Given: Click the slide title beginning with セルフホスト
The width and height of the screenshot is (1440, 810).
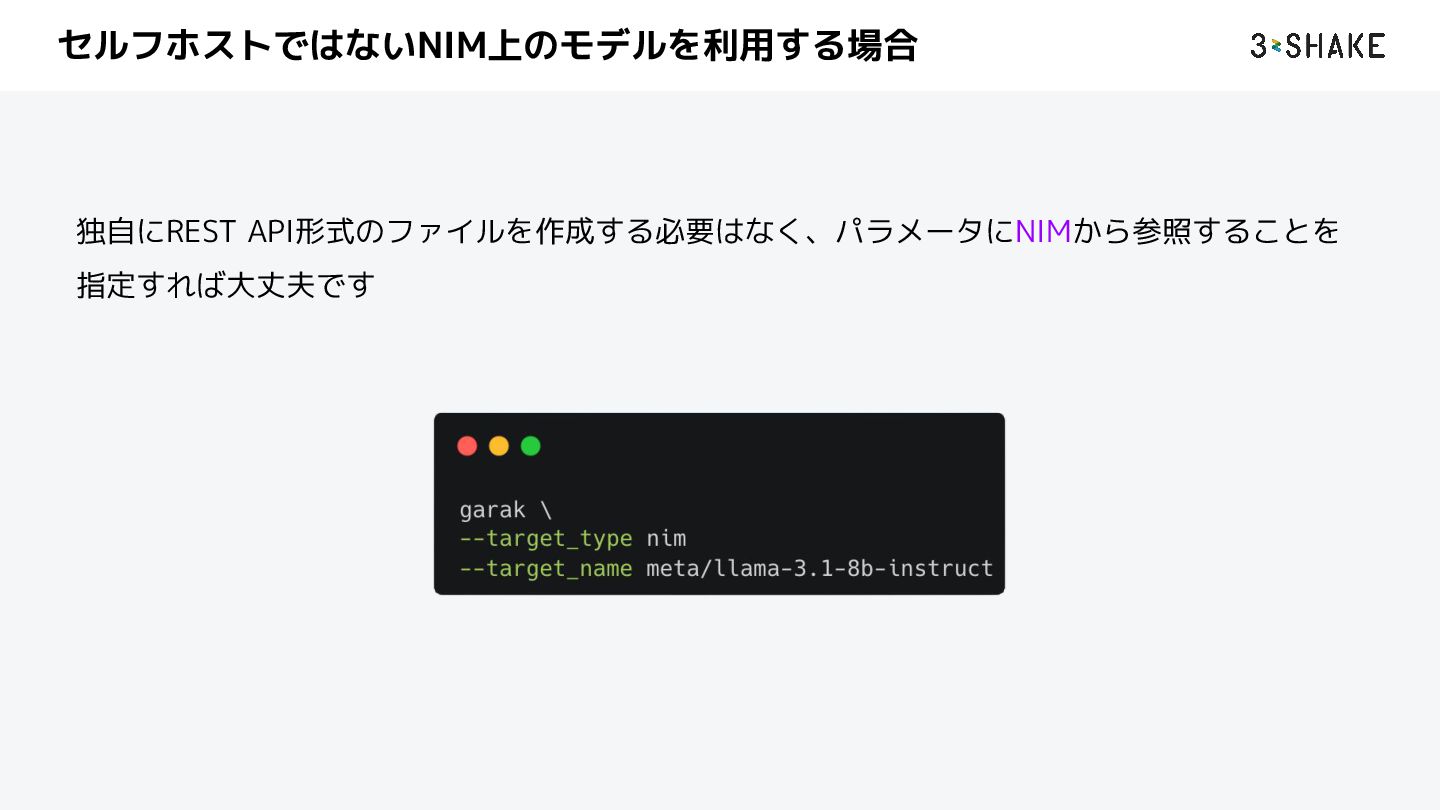Looking at the screenshot, I should 487,46.
